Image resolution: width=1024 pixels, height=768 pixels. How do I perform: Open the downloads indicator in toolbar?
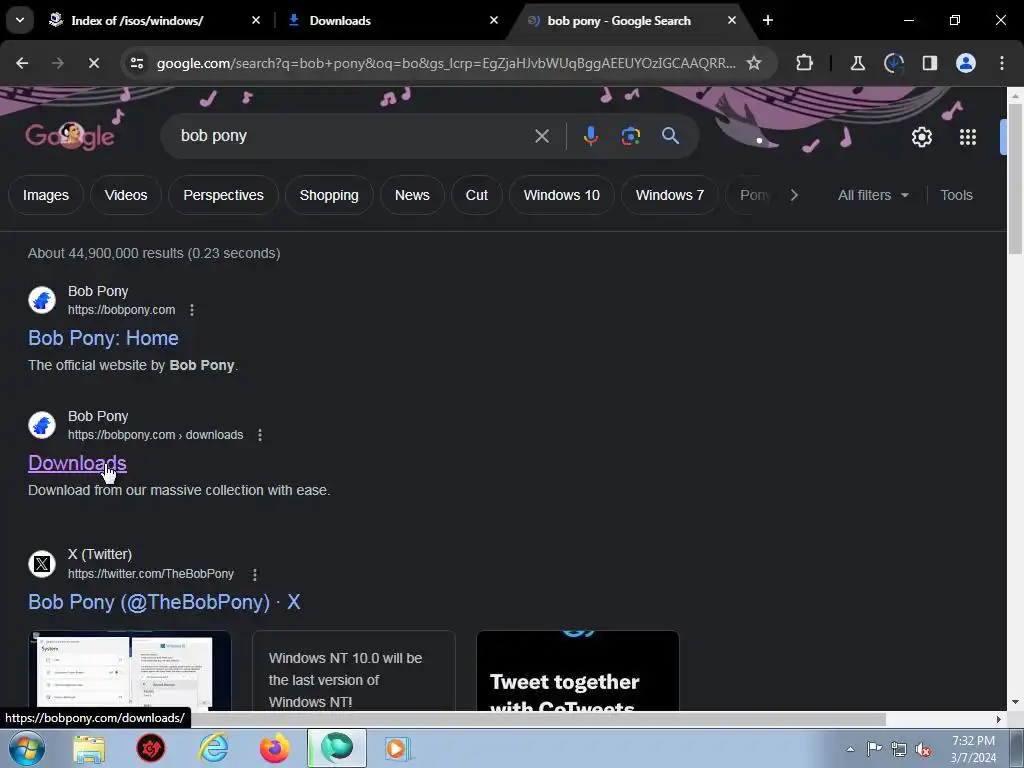(x=893, y=63)
